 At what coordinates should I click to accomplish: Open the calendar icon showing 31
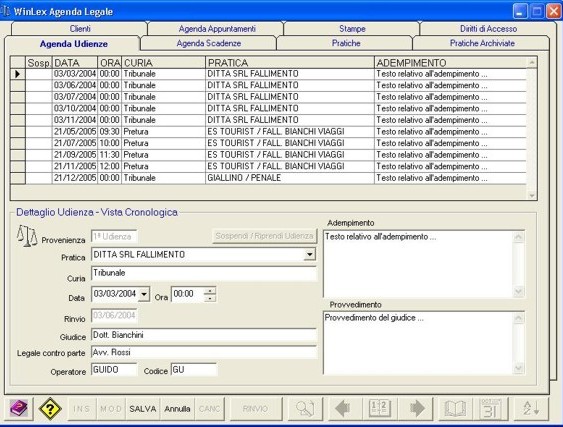coord(491,409)
